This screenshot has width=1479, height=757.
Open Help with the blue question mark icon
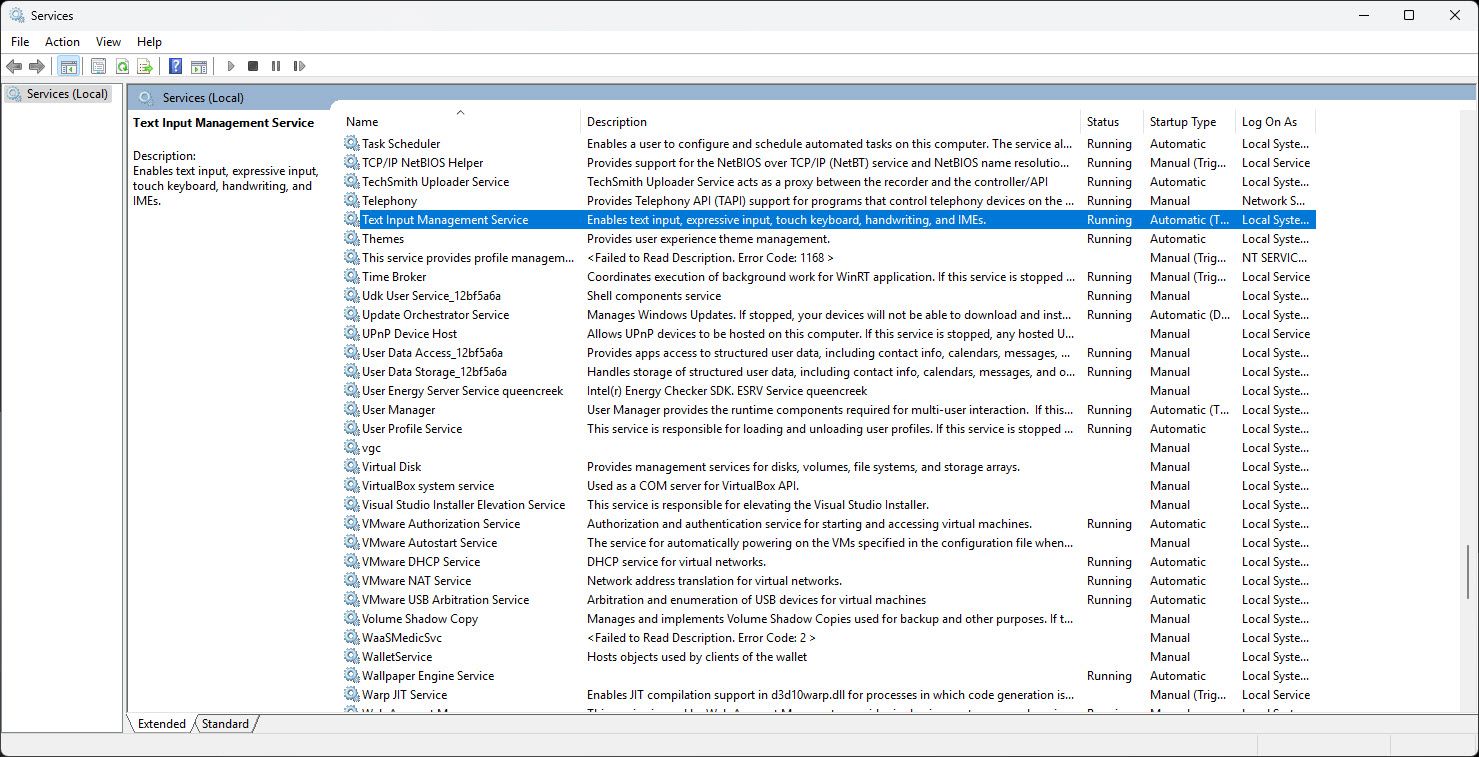tap(175, 66)
